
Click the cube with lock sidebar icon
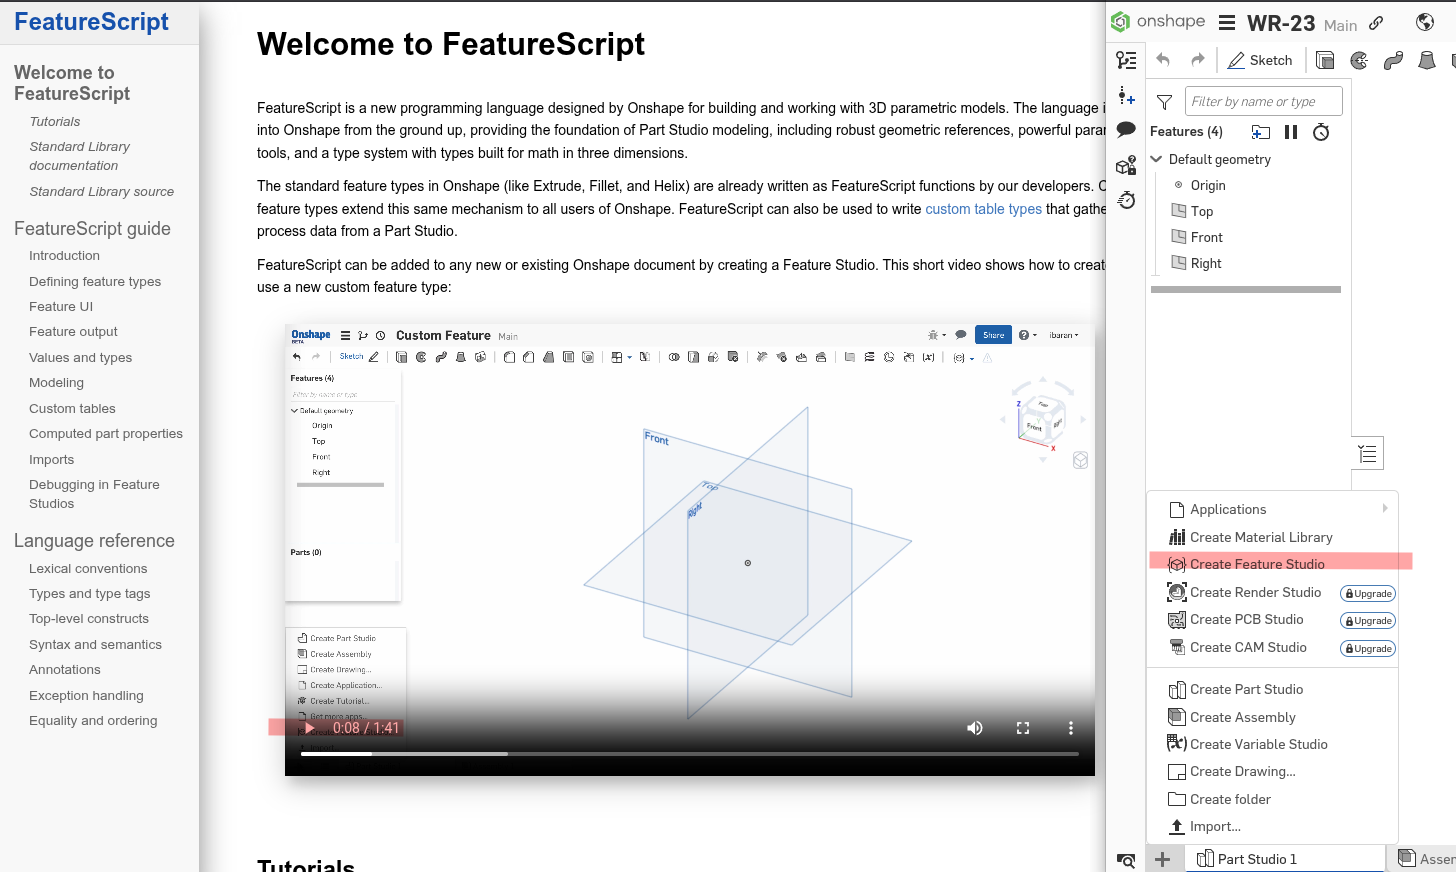(x=1126, y=165)
